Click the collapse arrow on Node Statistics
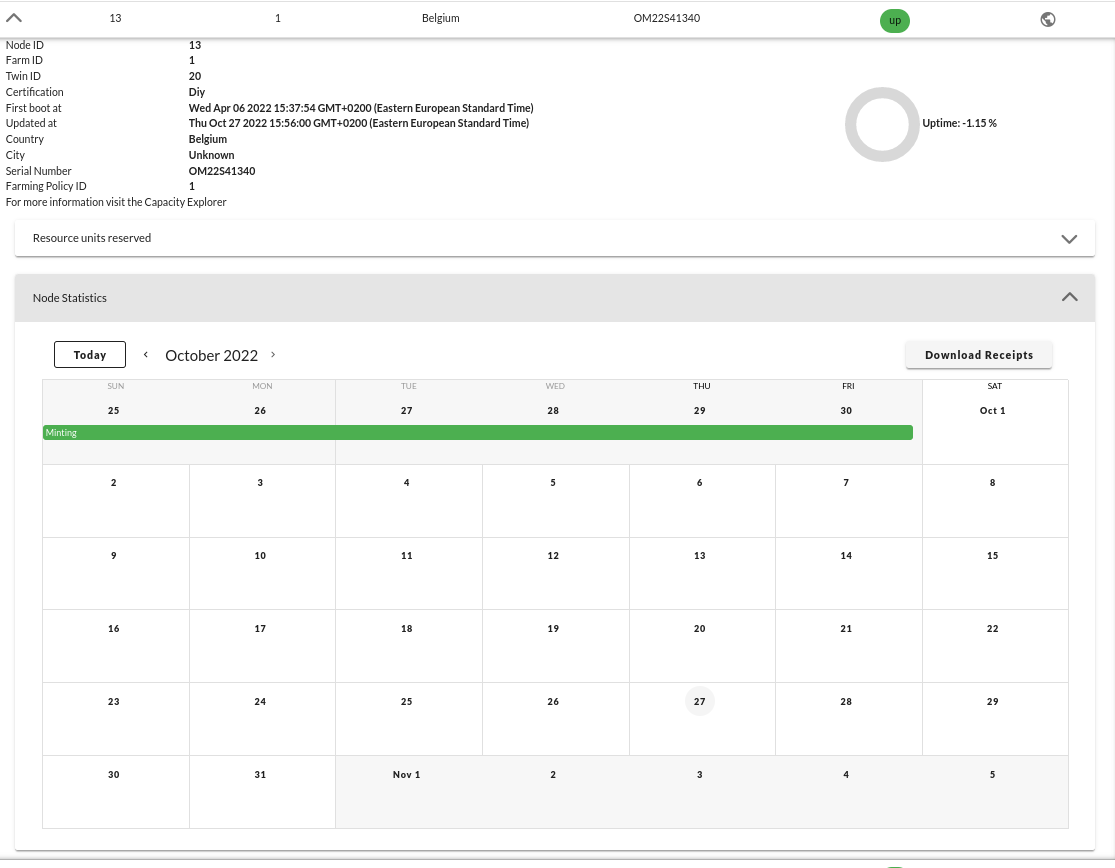Image resolution: width=1115 pixels, height=868 pixels. tap(1069, 296)
